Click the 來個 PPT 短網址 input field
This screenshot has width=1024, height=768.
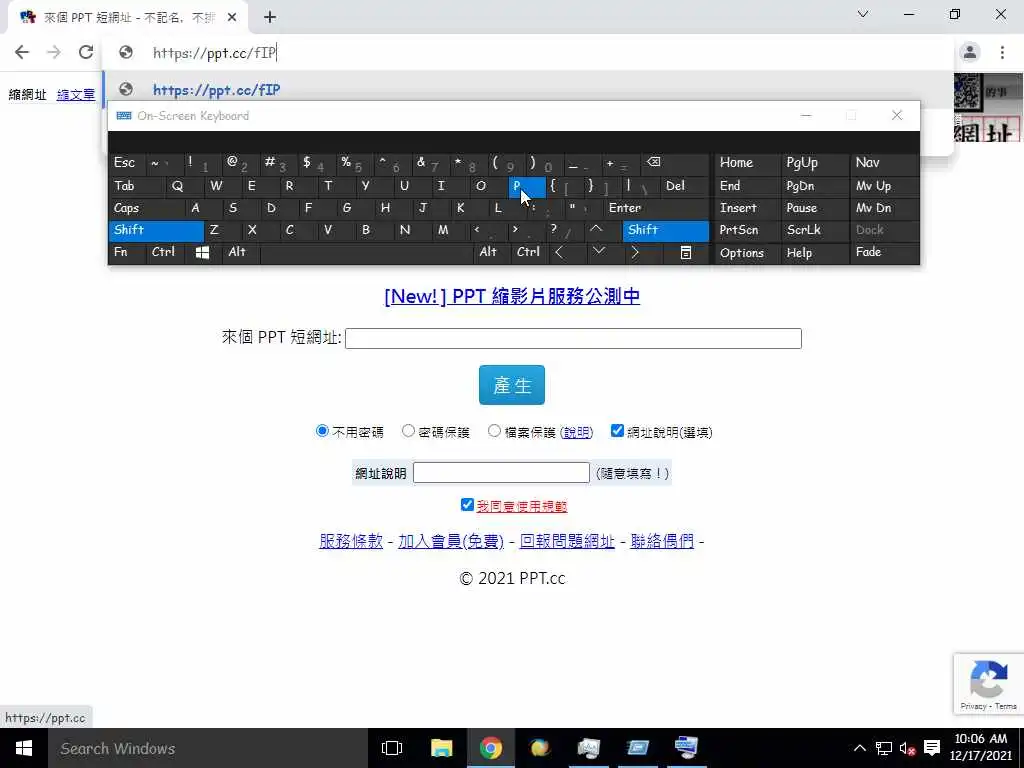[573, 338]
